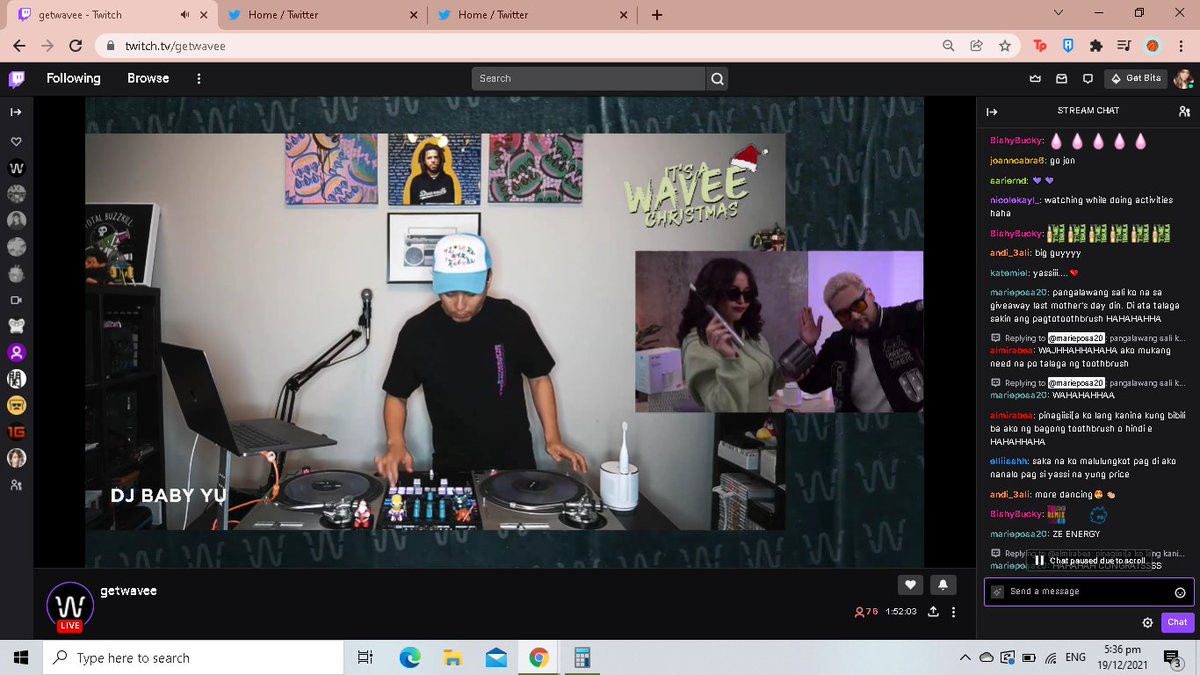Viewport: 1200px width, 675px height.
Task: Open the Bits cheer icon in chat box
Action: pyautogui.click(x=997, y=592)
